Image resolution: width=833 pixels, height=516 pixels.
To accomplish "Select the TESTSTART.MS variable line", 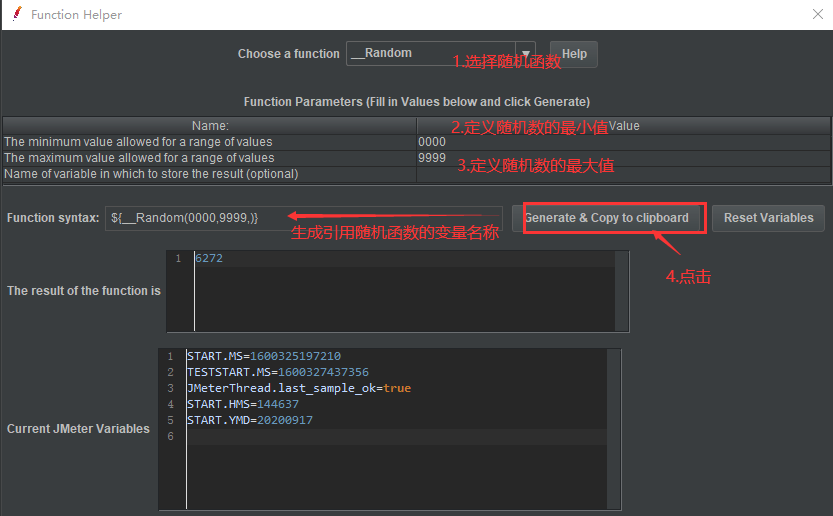I will coord(277,372).
